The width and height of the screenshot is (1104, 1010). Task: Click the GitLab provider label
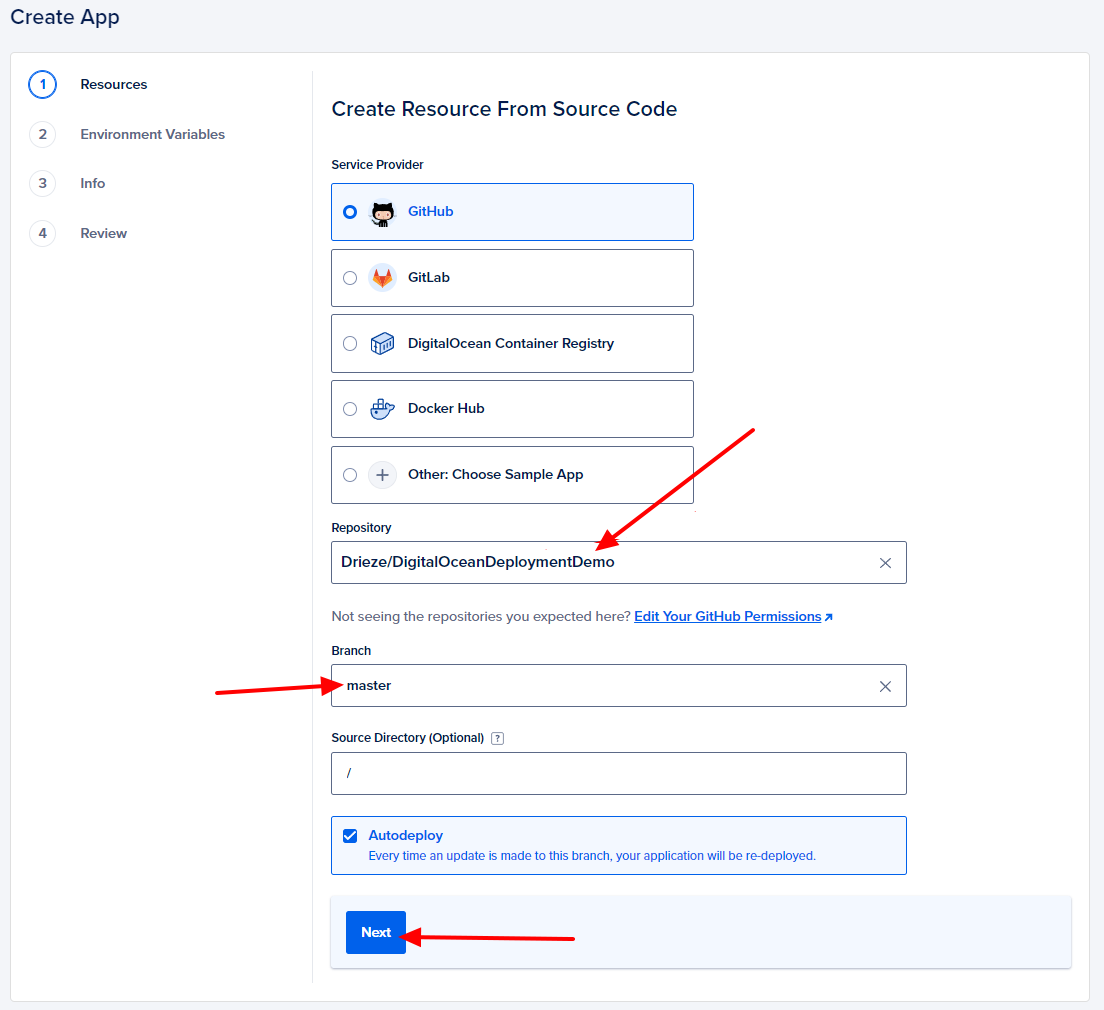(x=428, y=278)
